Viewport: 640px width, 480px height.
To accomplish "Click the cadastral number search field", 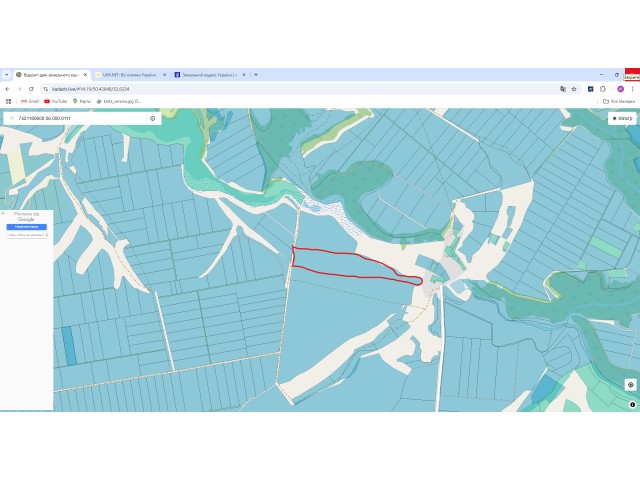I will coord(80,118).
